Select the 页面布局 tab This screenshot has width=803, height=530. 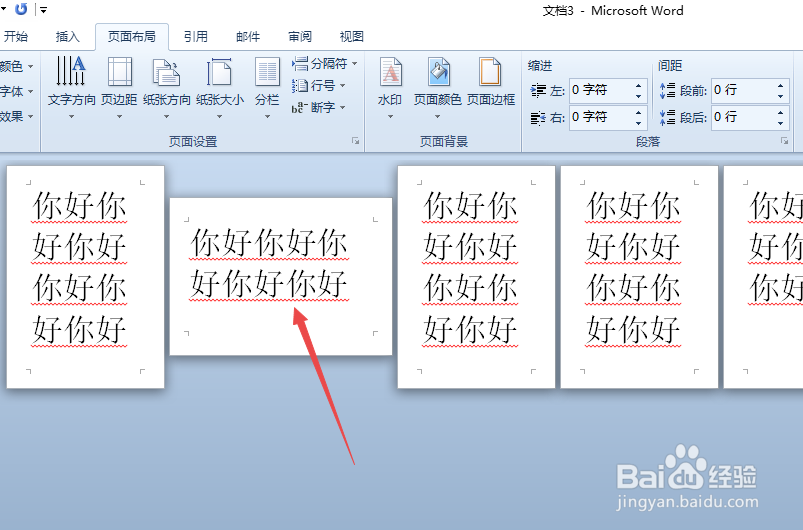point(132,36)
